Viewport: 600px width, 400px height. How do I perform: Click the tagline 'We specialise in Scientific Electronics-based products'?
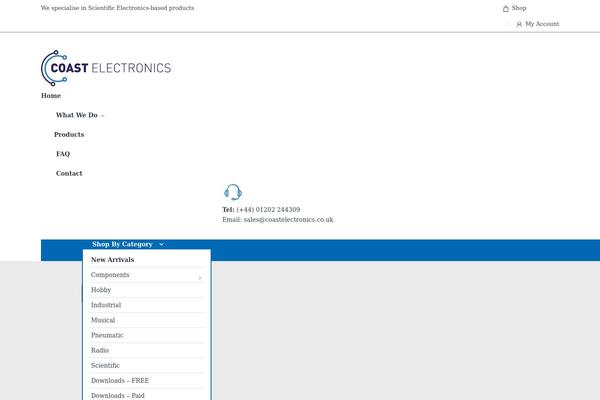click(x=117, y=8)
